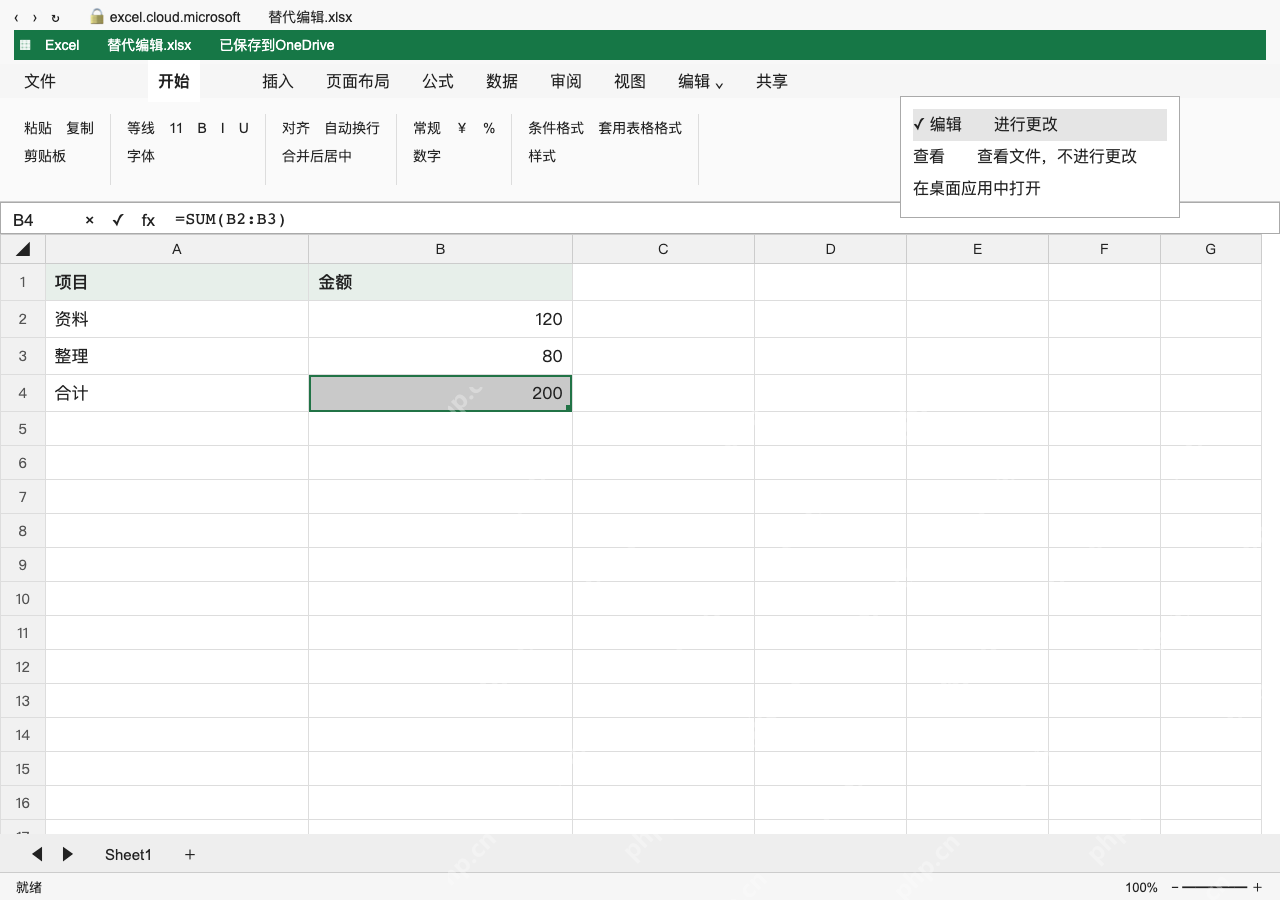This screenshot has height=900, width=1280.
Task: Go to previous sheet with left arrow
Action: [37, 854]
